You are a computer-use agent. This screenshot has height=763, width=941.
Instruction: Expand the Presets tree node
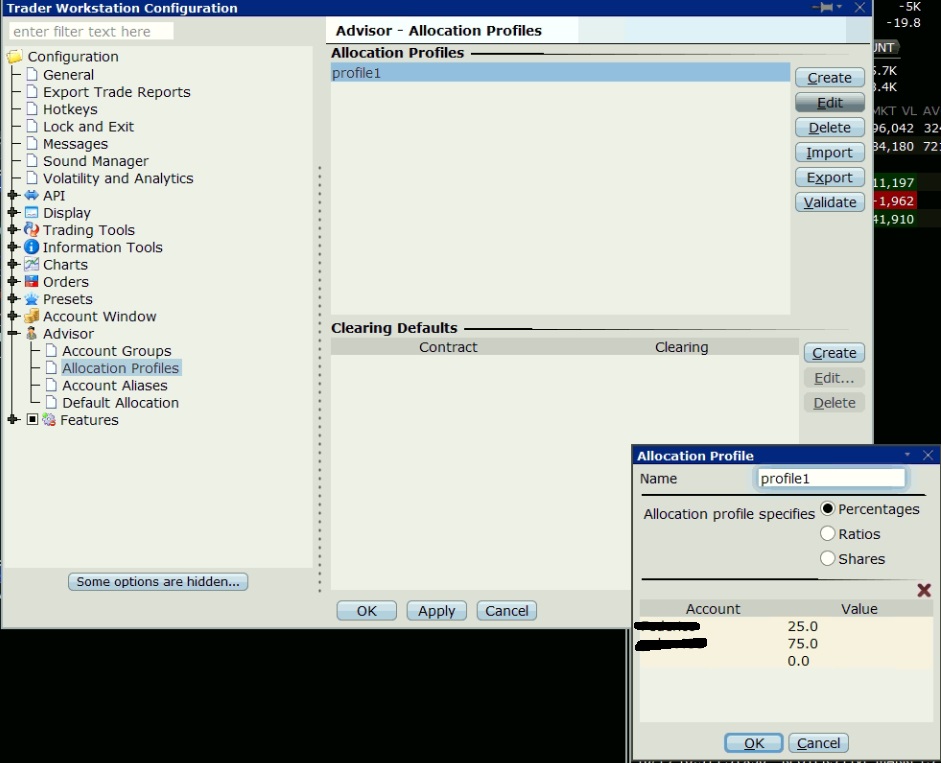[13, 298]
